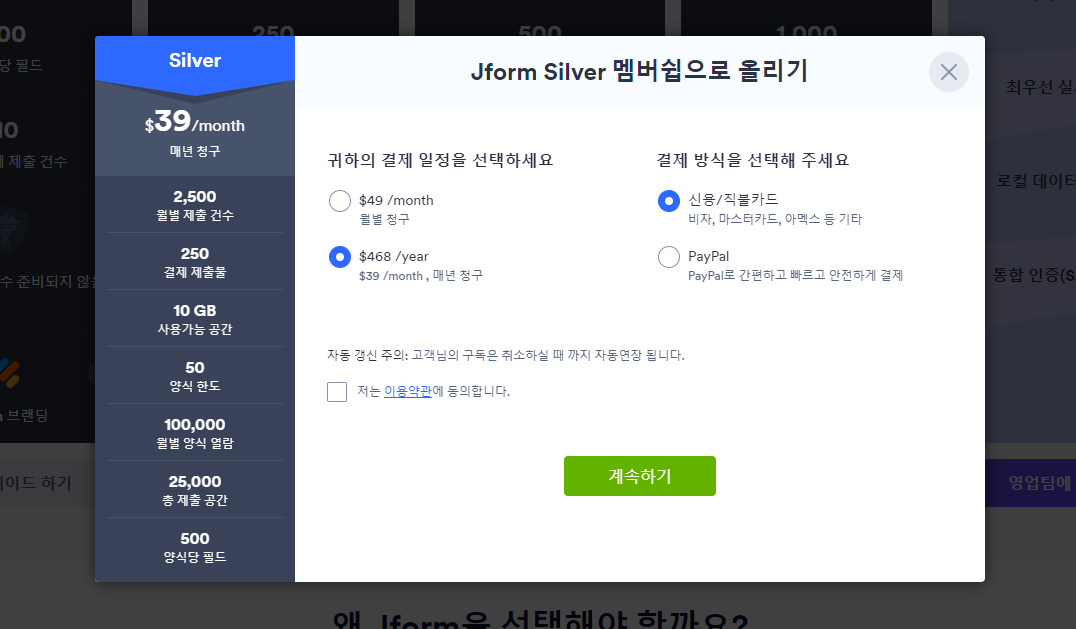1076x629 pixels.
Task: Check the 이용약관 agreement checkbox
Action: [337, 392]
